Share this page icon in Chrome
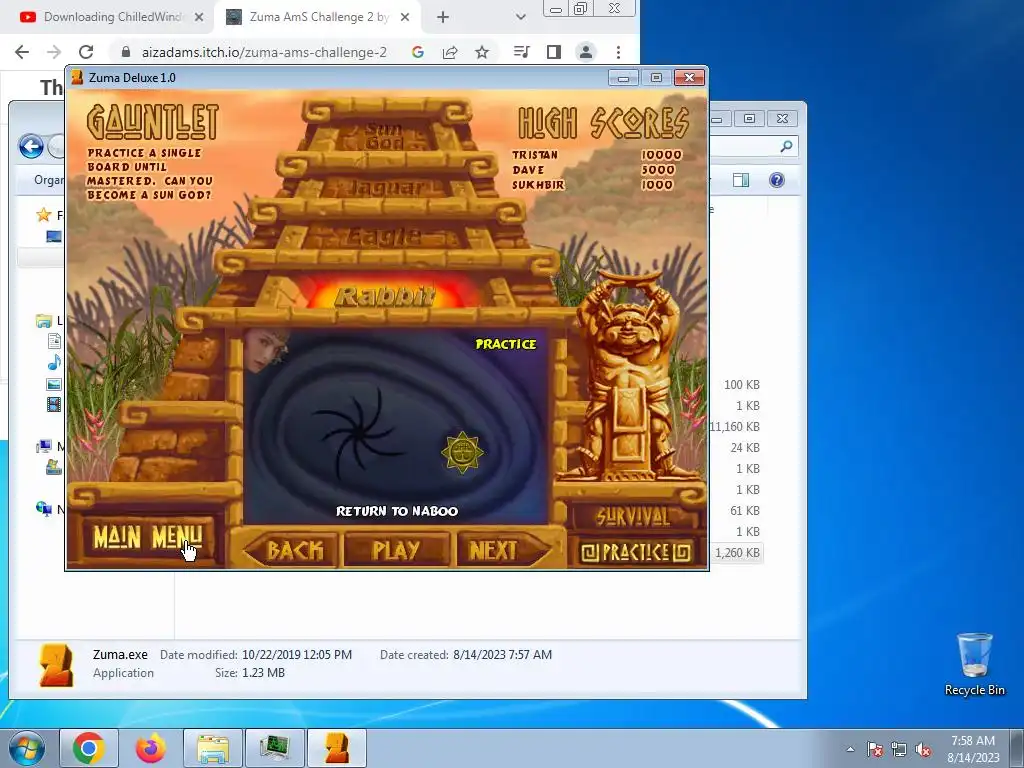This screenshot has height=768, width=1024. coord(450,52)
